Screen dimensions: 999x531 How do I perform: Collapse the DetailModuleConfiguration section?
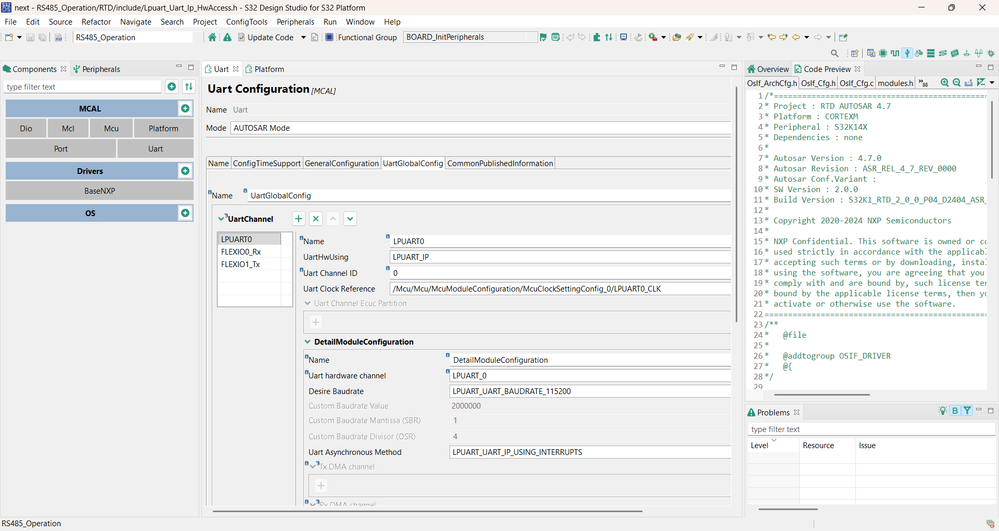pos(307,342)
